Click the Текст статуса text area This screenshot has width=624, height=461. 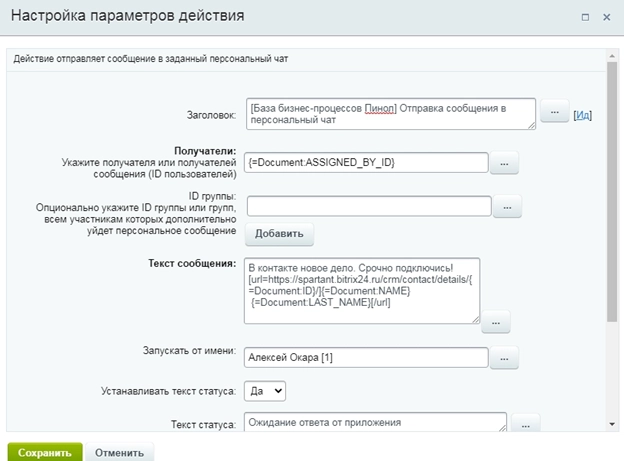click(375, 422)
